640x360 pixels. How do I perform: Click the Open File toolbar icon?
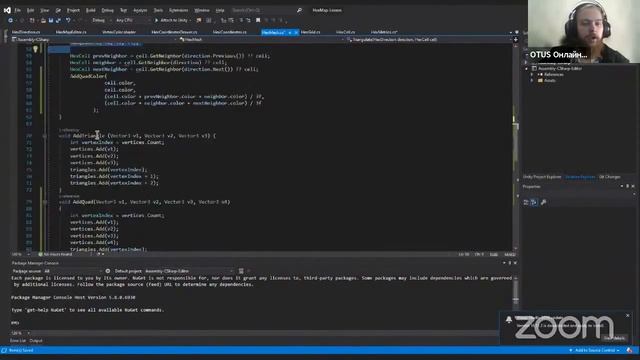tap(43, 20)
